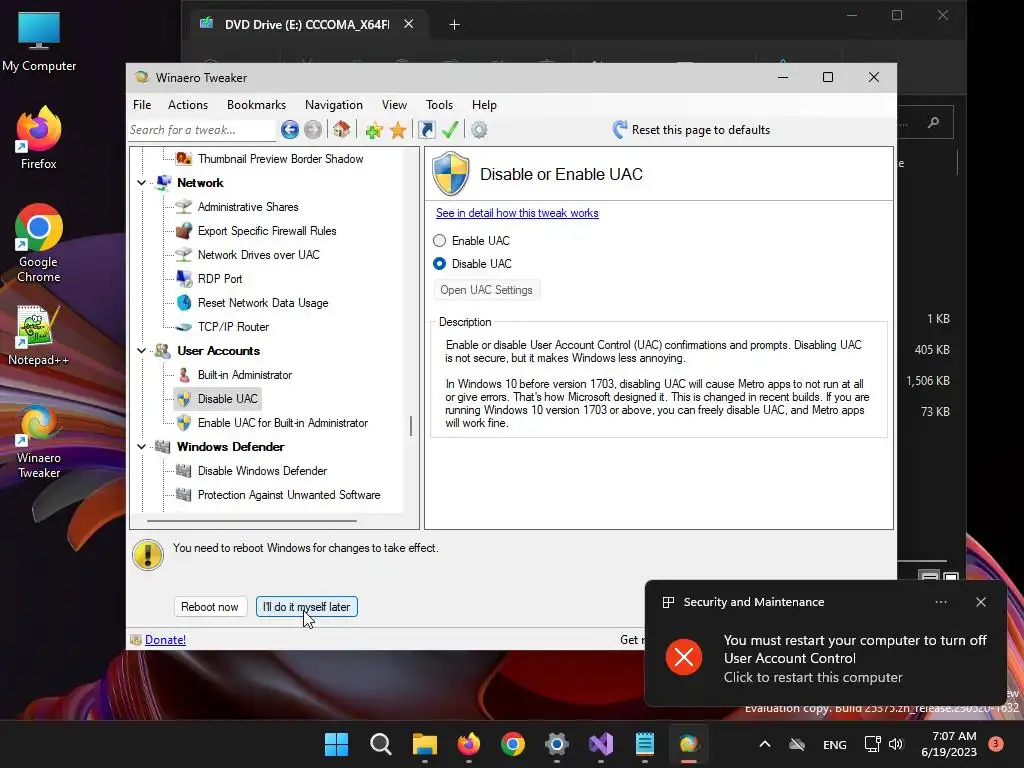
Task: Select the Disable UAC tree item
Action: tap(227, 399)
